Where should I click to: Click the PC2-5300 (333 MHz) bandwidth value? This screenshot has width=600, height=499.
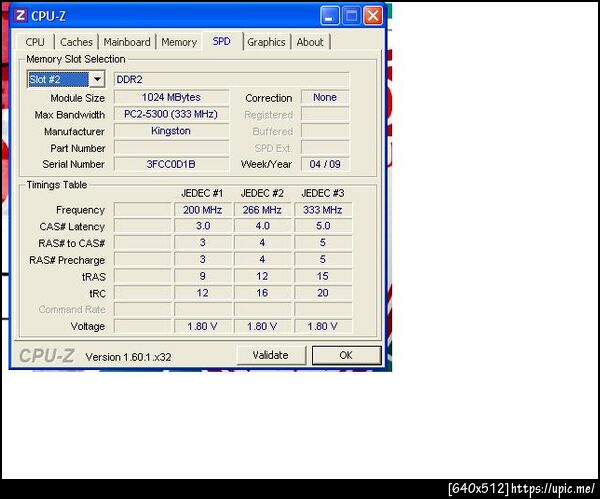pos(171,114)
